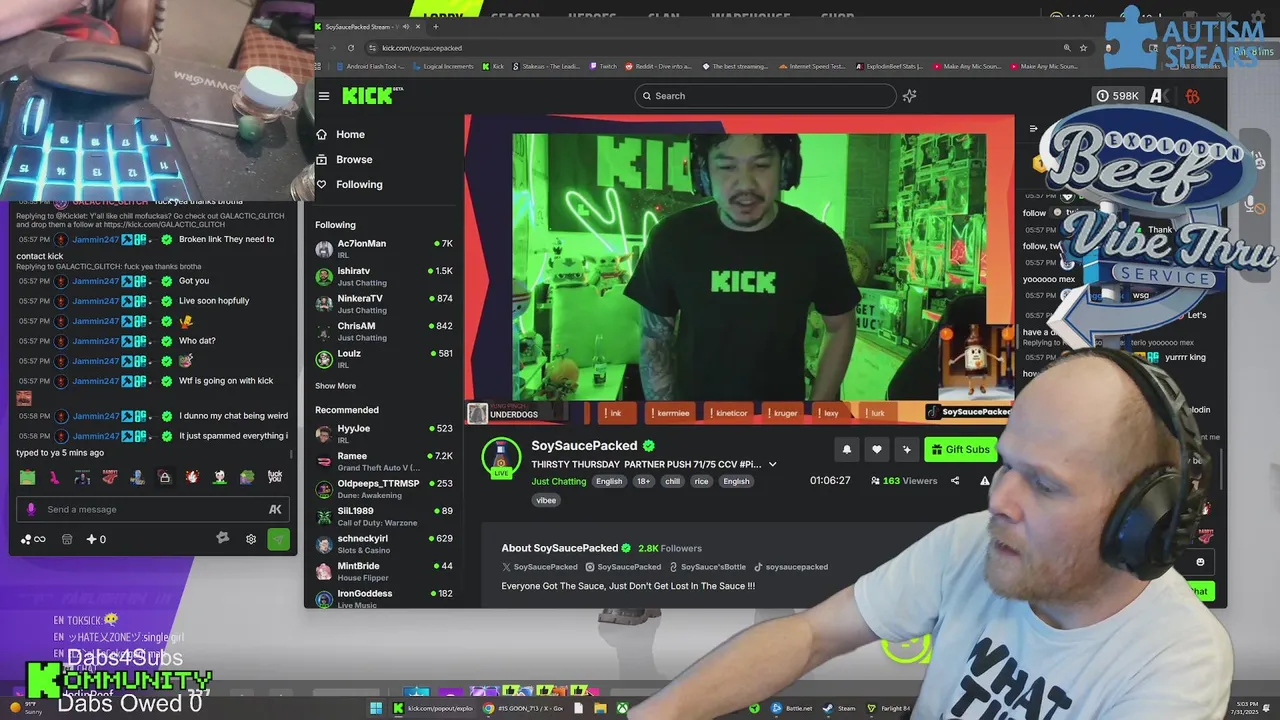Open SoySauce'sBottle social link
This screenshot has height=720, width=1280.
pyautogui.click(x=708, y=567)
